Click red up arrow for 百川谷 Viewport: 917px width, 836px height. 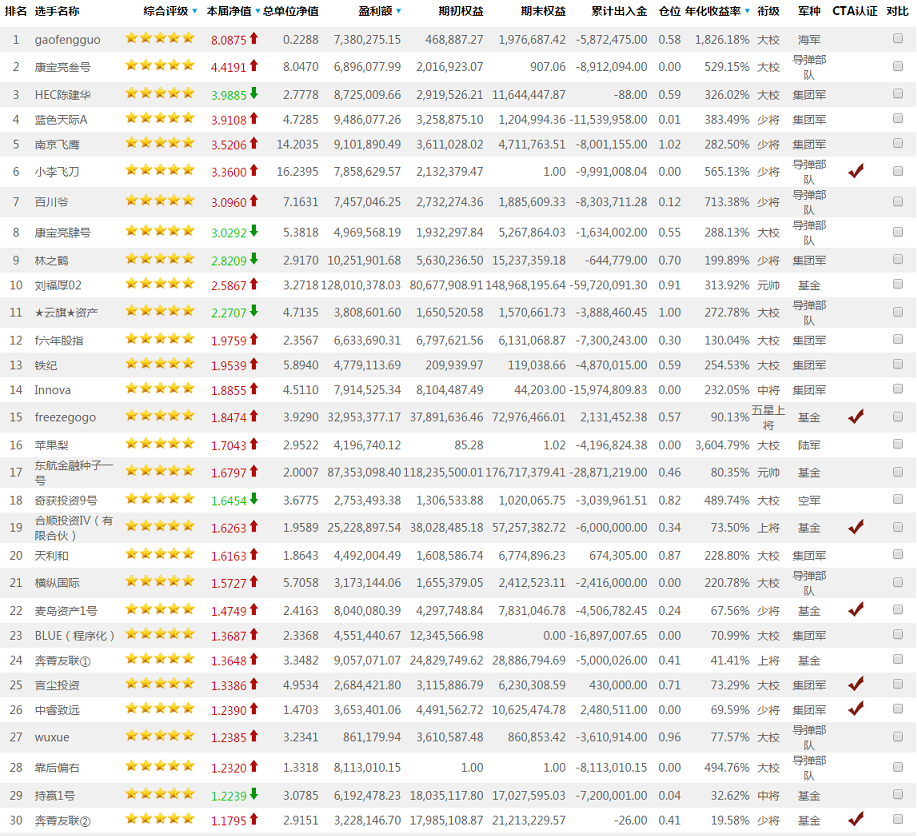(x=254, y=201)
